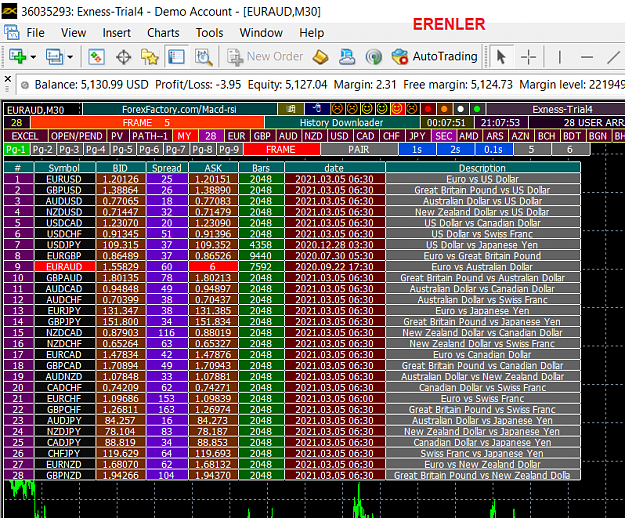Image resolution: width=625 pixels, height=518 pixels.
Task: Toggle the red MY filter button
Action: (x=185, y=136)
